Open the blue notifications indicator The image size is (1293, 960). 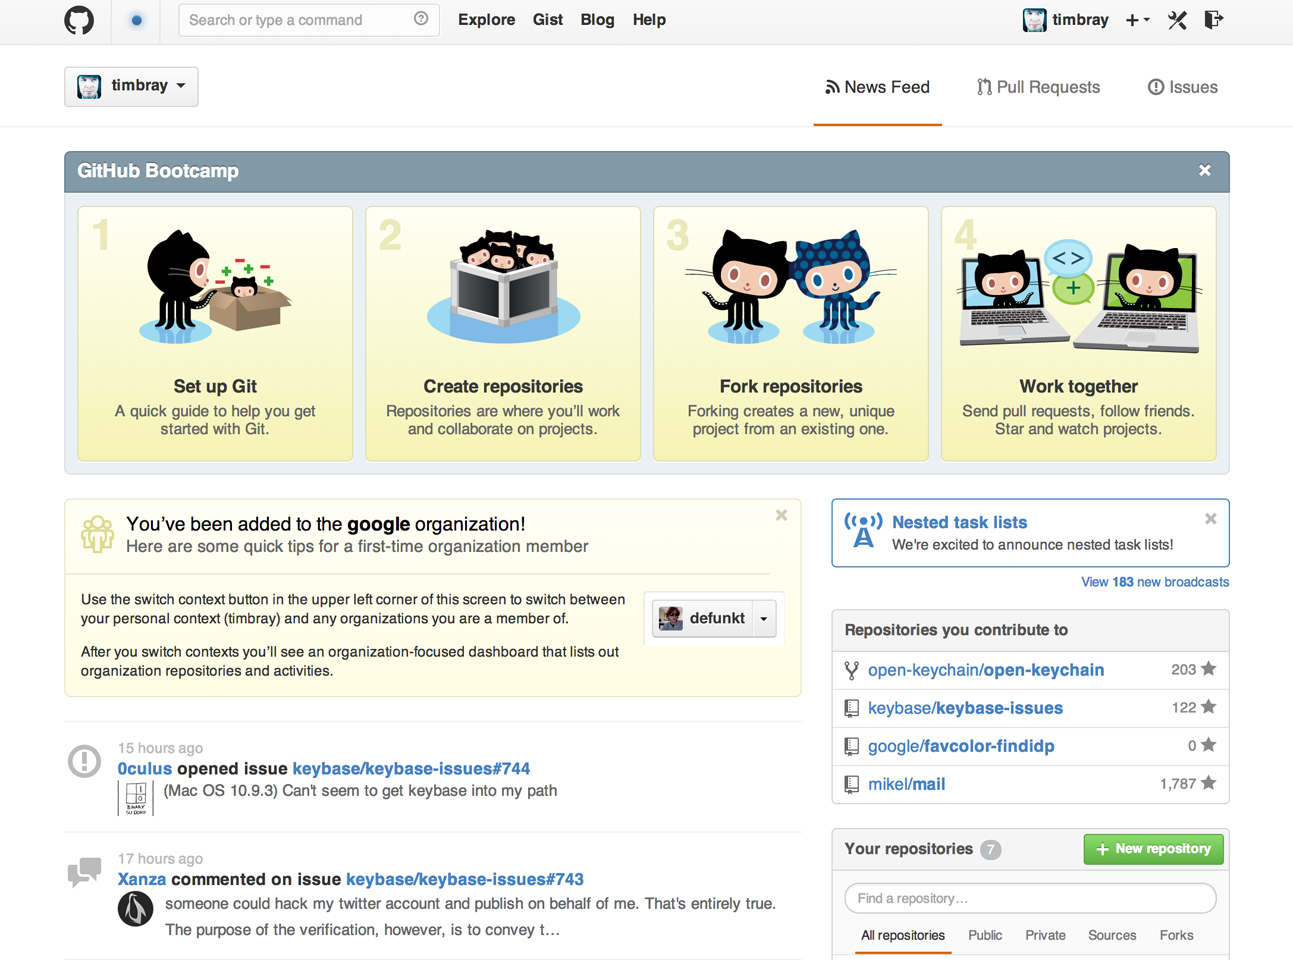coord(137,20)
